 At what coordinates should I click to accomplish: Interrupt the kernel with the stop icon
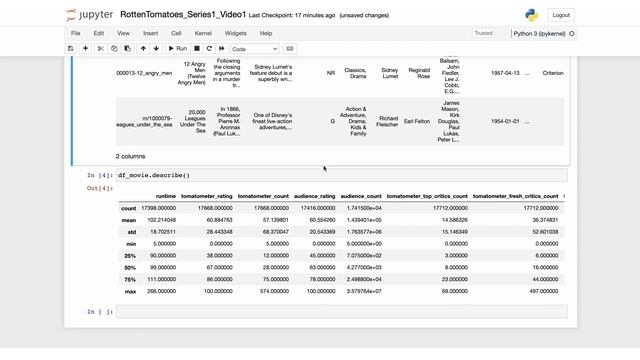pyautogui.click(x=197, y=49)
